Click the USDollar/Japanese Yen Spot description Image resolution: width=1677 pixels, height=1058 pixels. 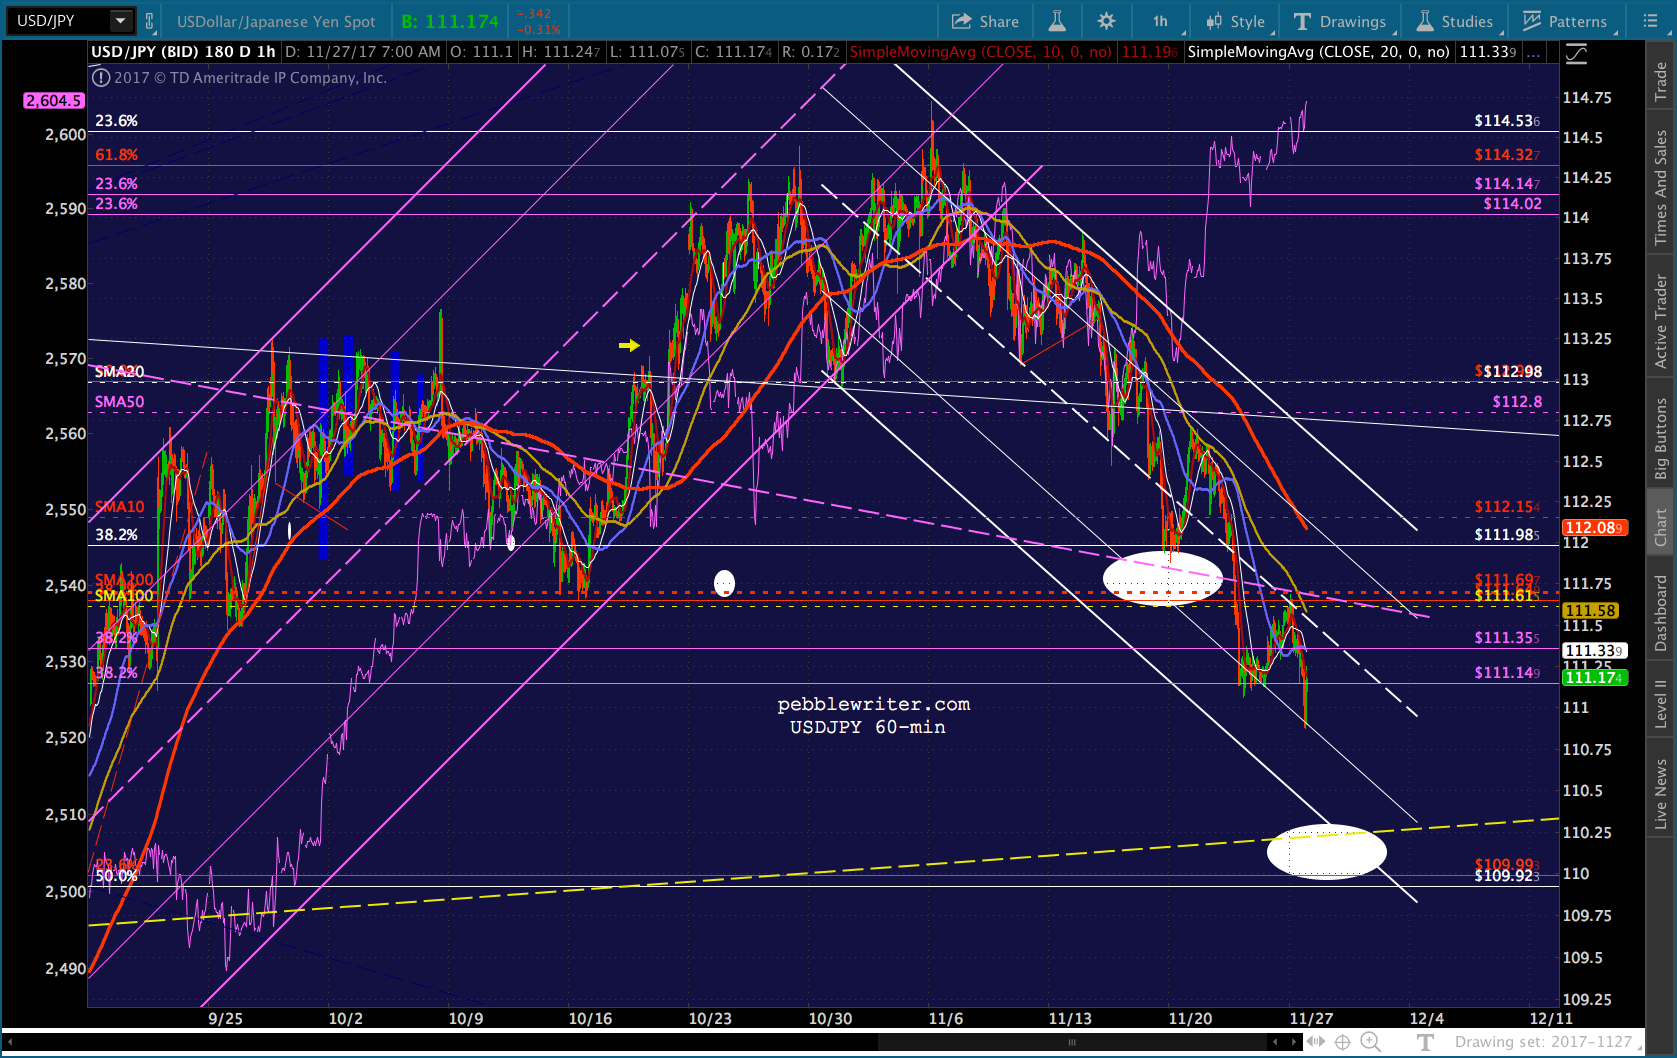click(276, 21)
